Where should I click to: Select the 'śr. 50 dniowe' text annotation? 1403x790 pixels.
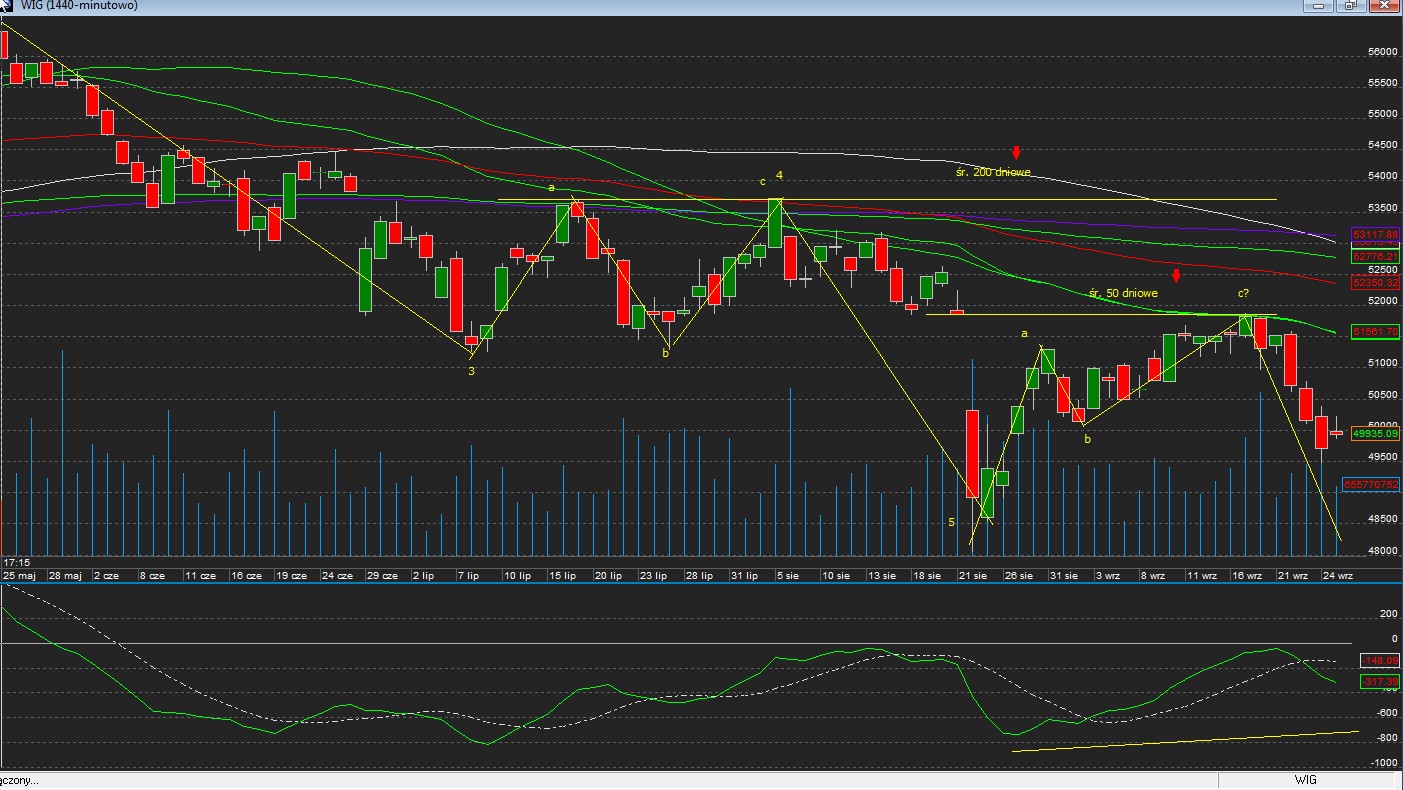point(1123,294)
